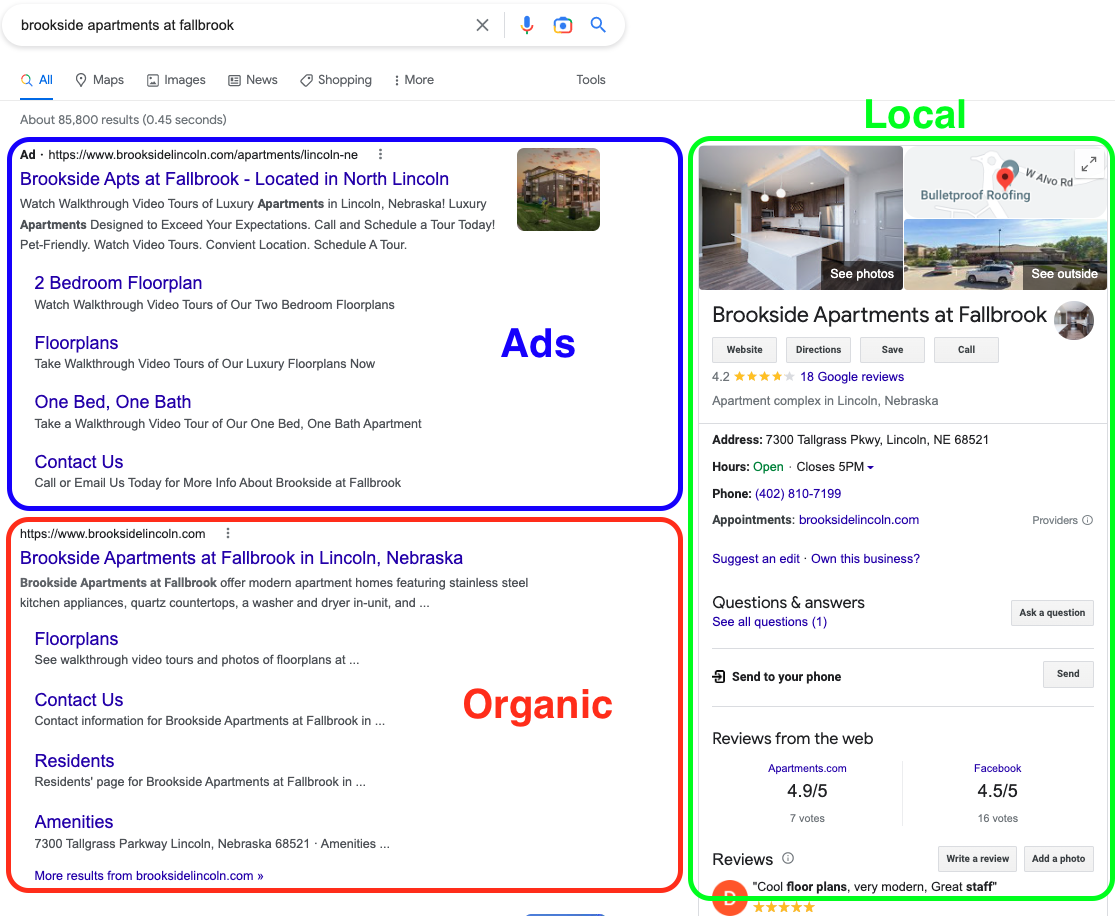This screenshot has height=916, width=1115.
Task: Open the Providers info icon
Action: point(1087,520)
